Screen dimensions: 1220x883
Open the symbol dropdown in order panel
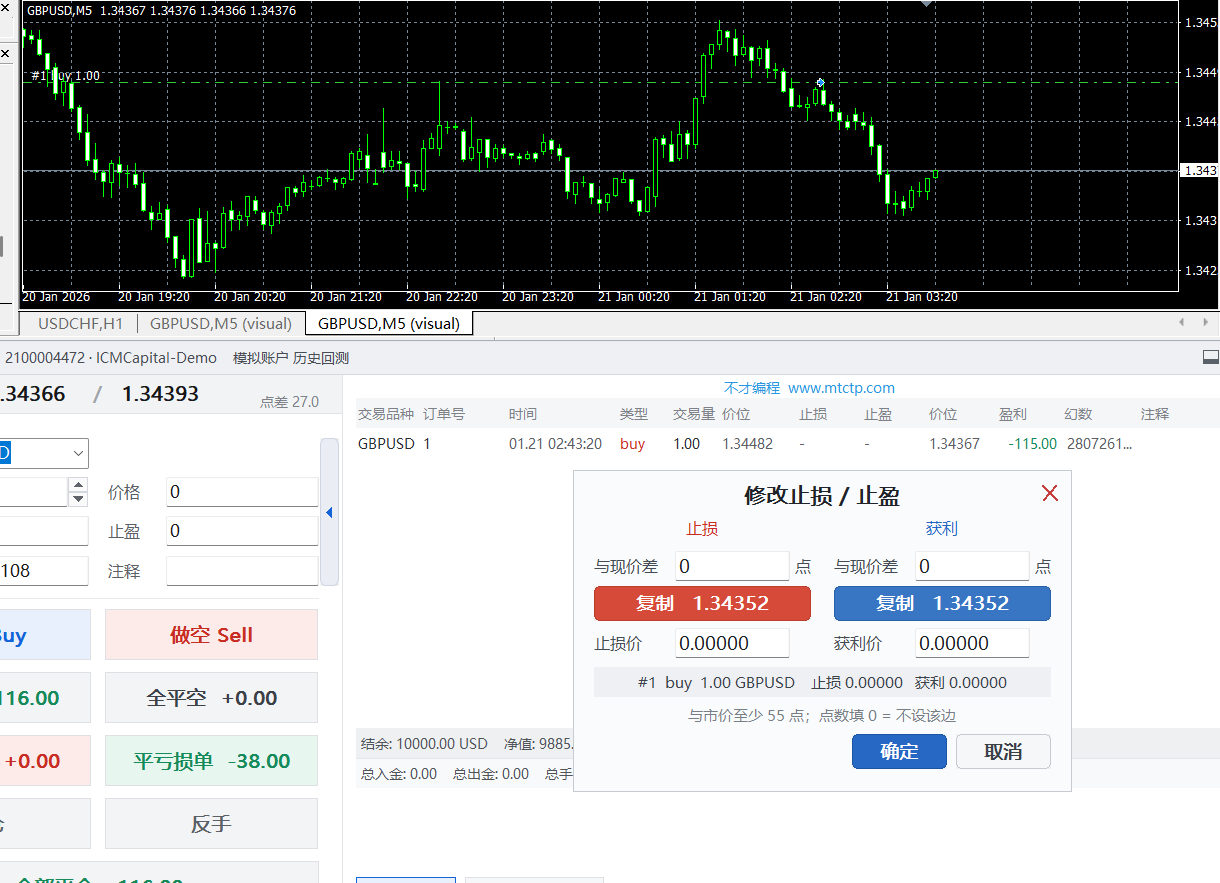tap(78, 453)
